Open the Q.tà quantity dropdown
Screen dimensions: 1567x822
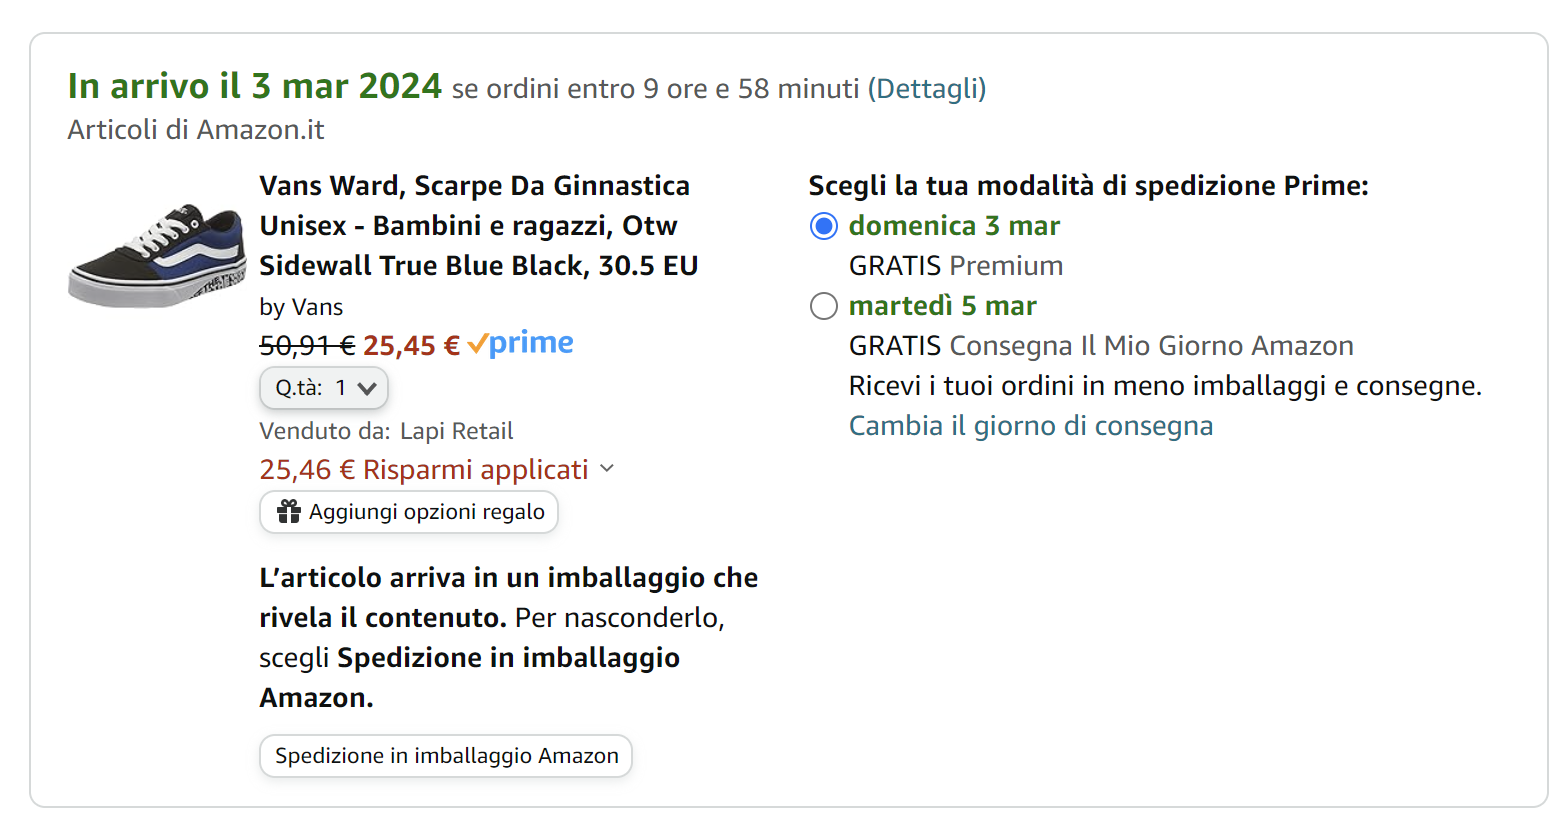click(323, 387)
